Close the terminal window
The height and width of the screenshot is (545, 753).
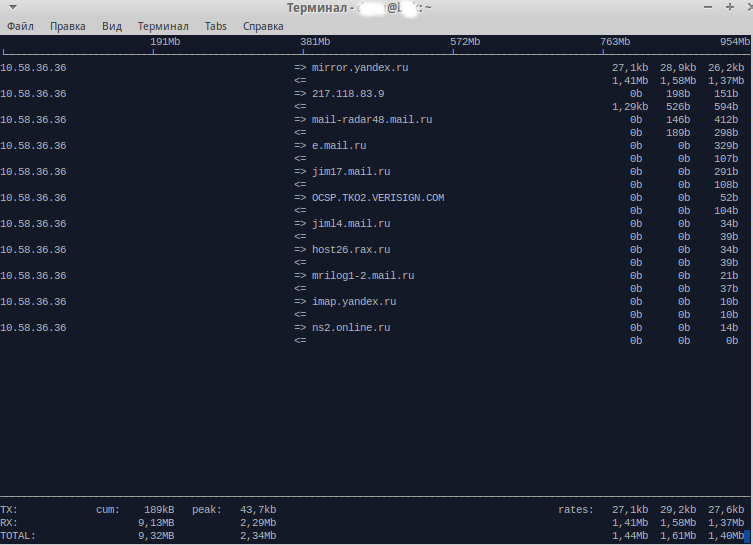[x=749, y=8]
